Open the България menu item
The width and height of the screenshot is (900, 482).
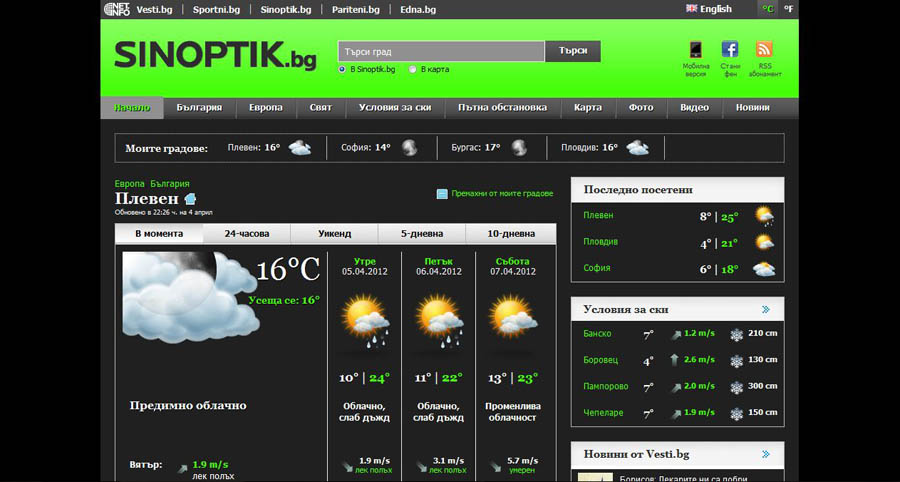pyautogui.click(x=199, y=108)
